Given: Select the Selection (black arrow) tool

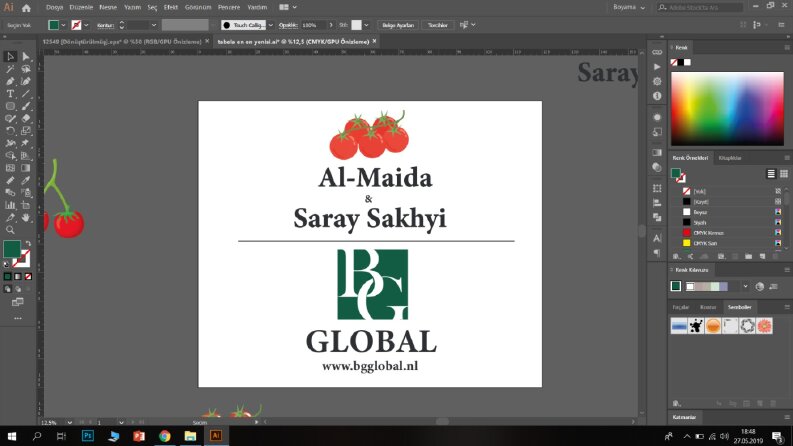Looking at the screenshot, I should pyautogui.click(x=10, y=57).
